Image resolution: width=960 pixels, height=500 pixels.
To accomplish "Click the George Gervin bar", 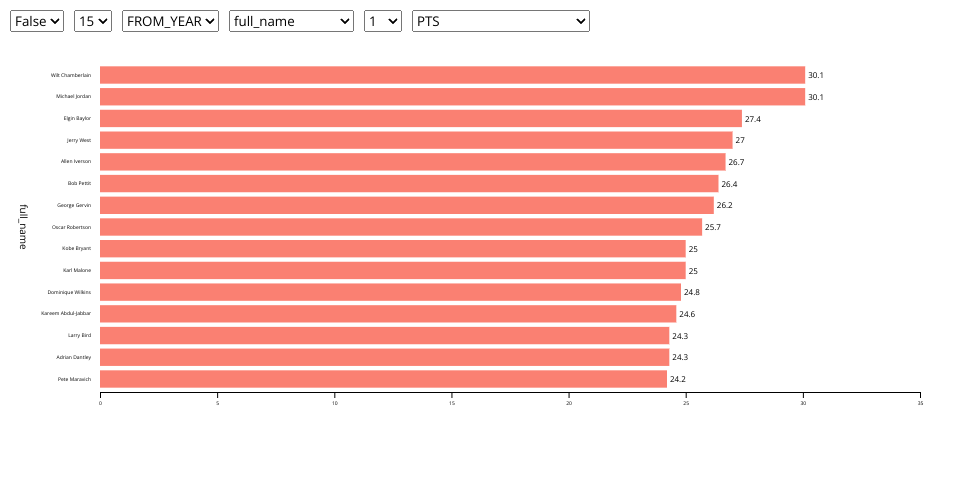I will [407, 205].
